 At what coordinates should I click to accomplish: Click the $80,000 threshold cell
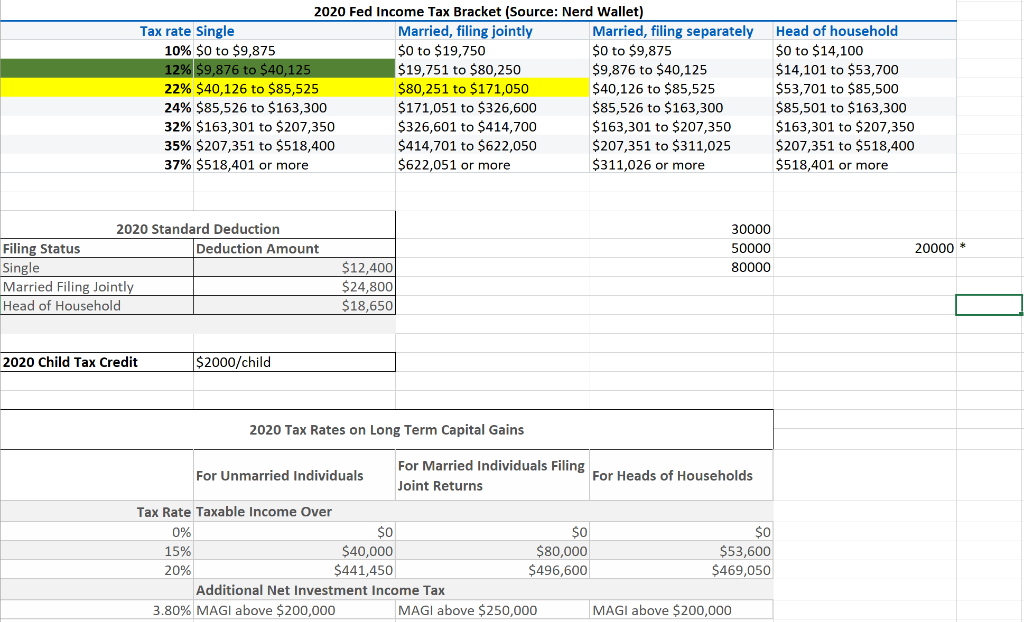[492, 551]
